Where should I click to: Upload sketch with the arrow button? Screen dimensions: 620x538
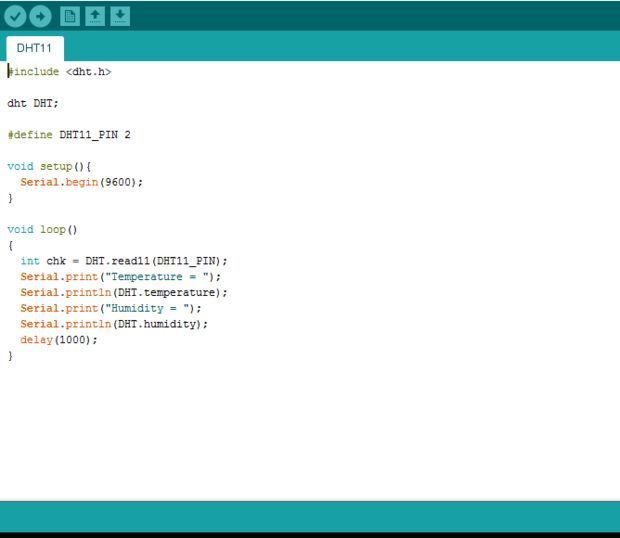click(x=40, y=17)
